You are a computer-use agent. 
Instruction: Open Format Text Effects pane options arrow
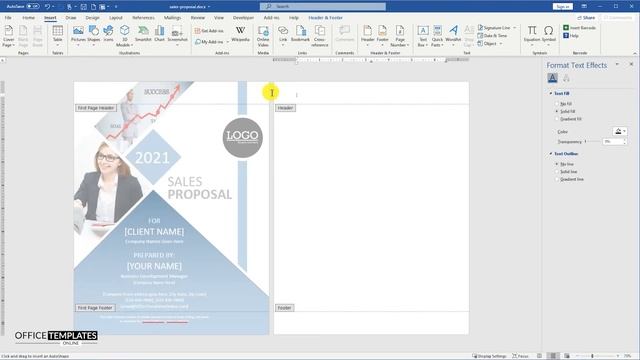[x=617, y=64]
